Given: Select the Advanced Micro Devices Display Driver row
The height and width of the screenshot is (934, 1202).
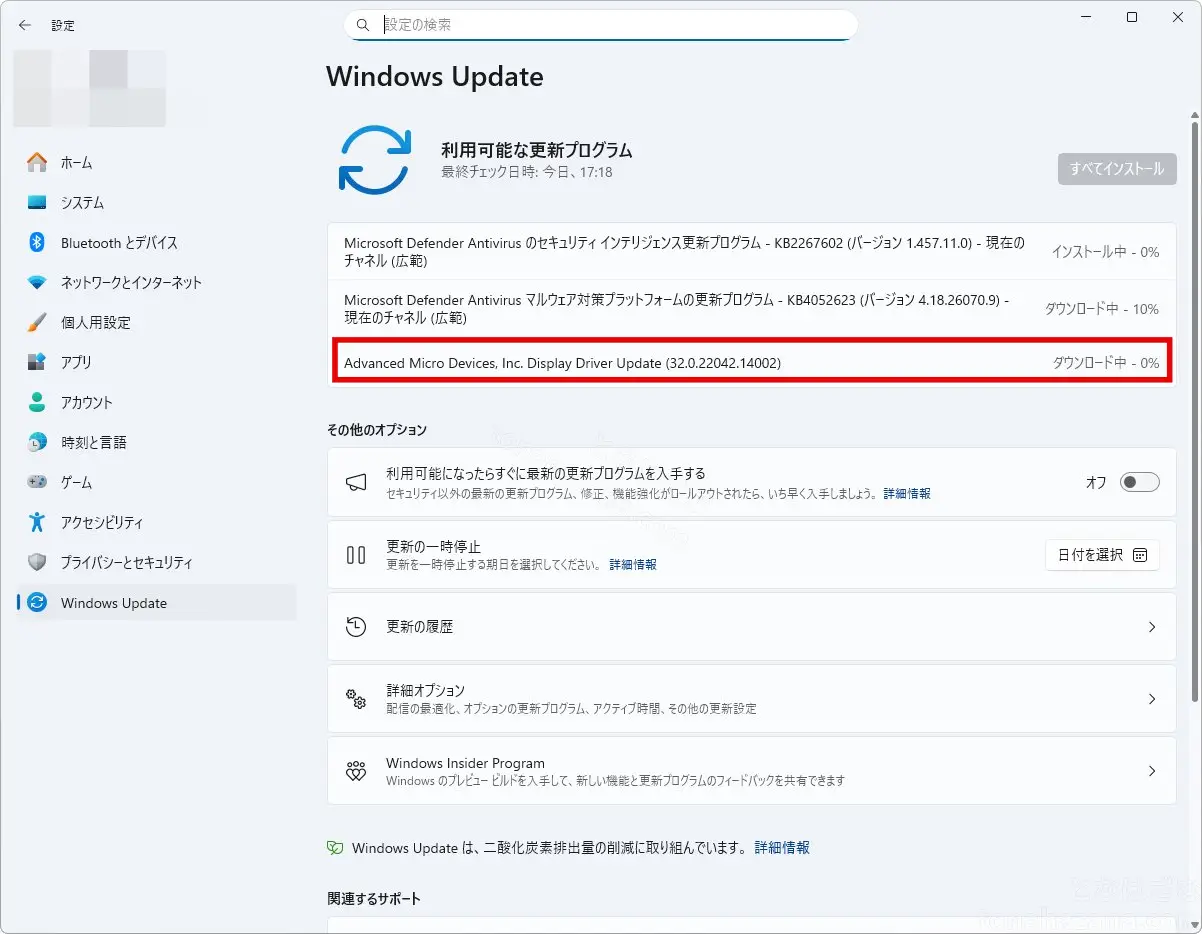Looking at the screenshot, I should pos(752,363).
